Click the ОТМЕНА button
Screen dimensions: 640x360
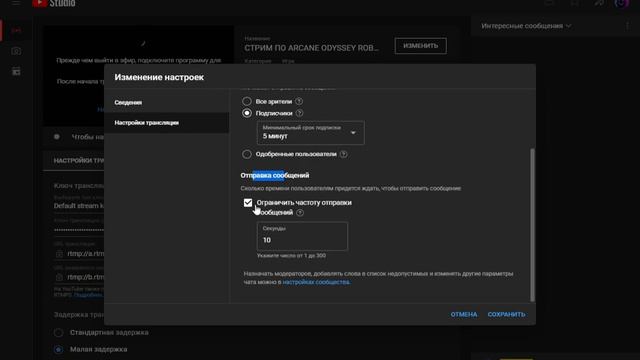click(464, 314)
